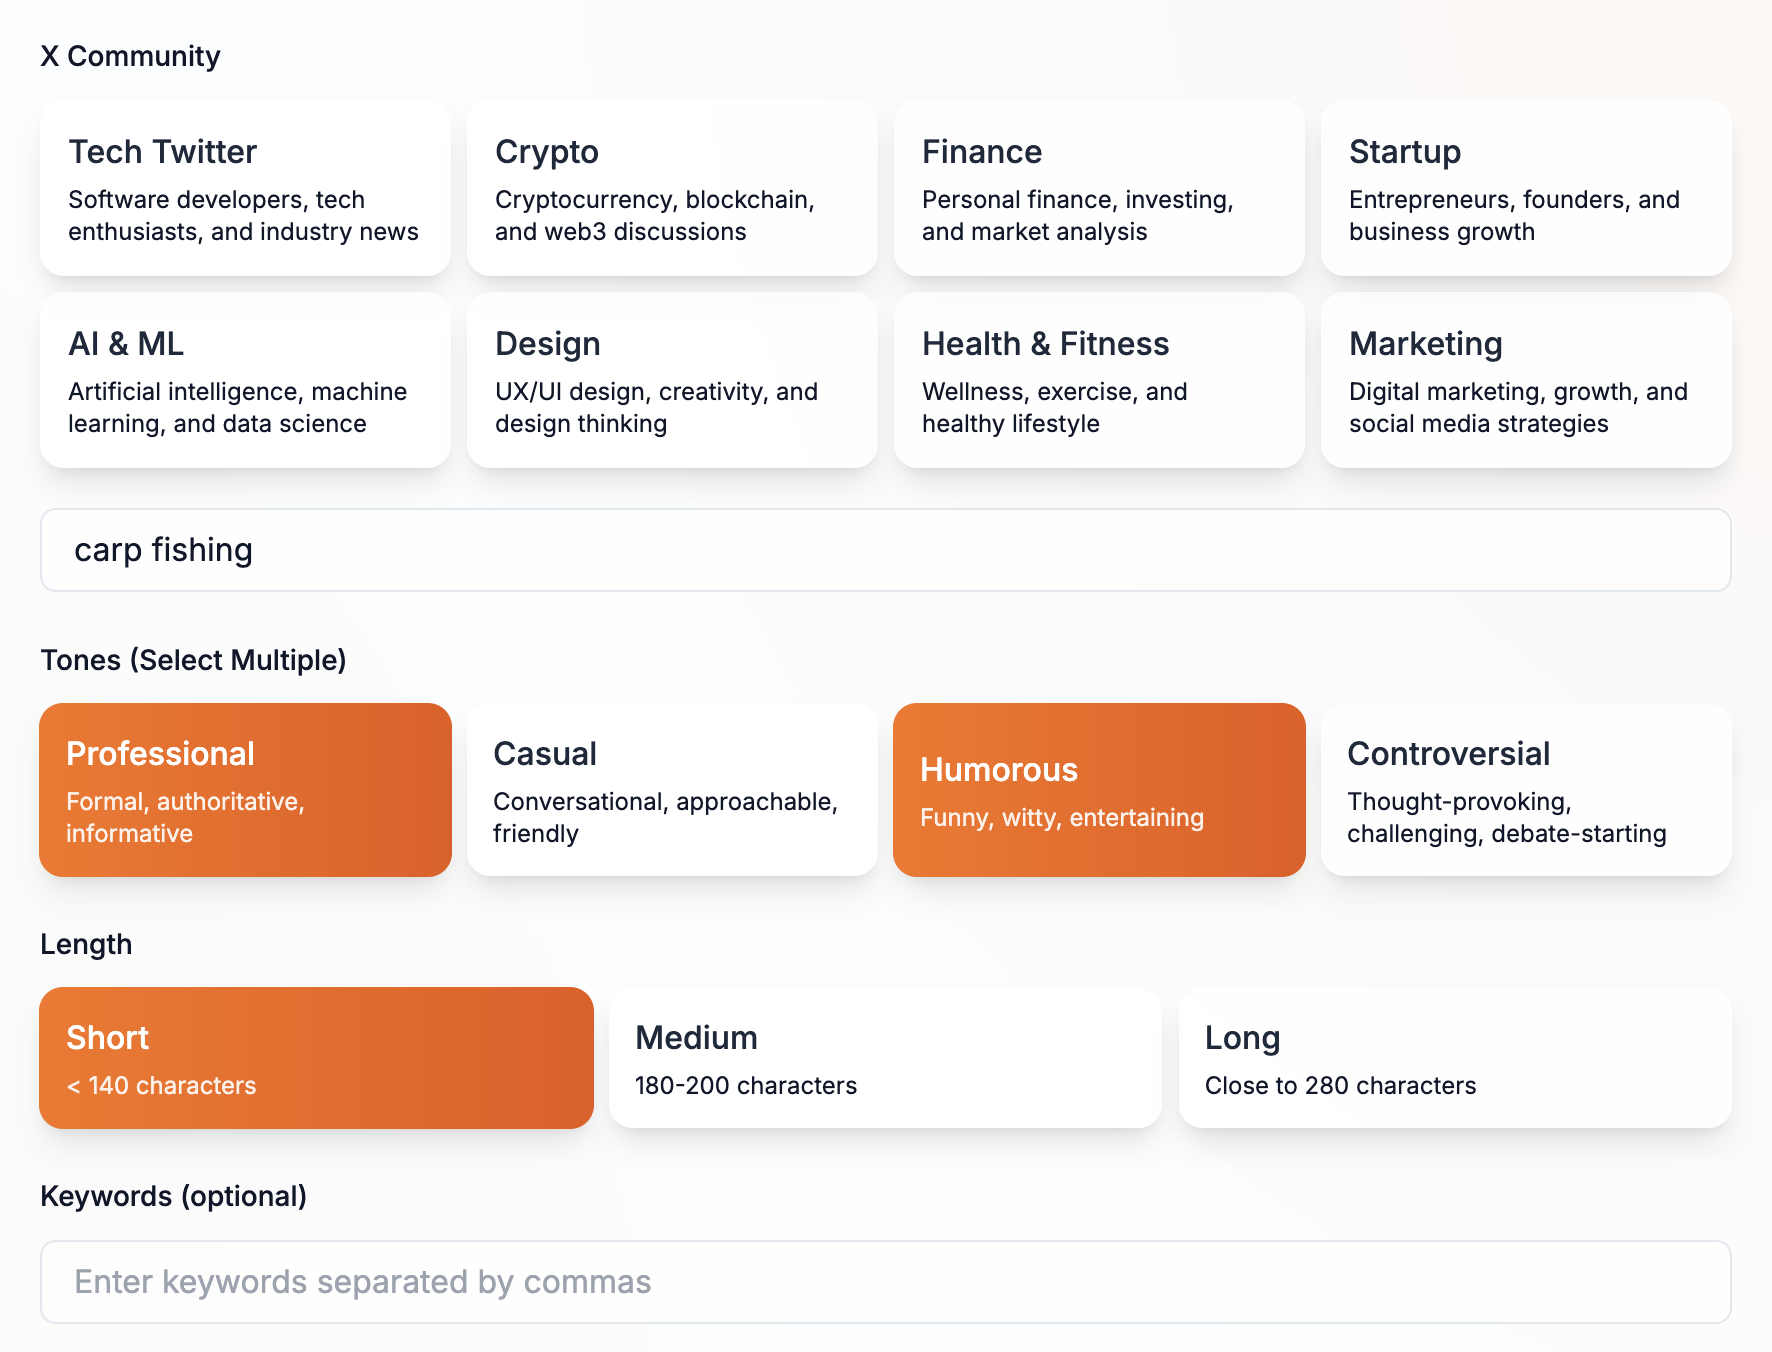Enable the Controversial tone option
This screenshot has width=1772, height=1352.
pos(1526,790)
